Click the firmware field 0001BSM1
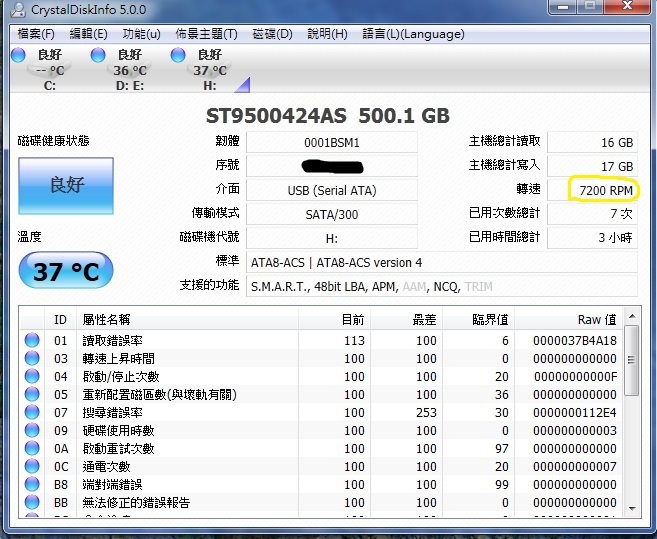 pyautogui.click(x=332, y=143)
